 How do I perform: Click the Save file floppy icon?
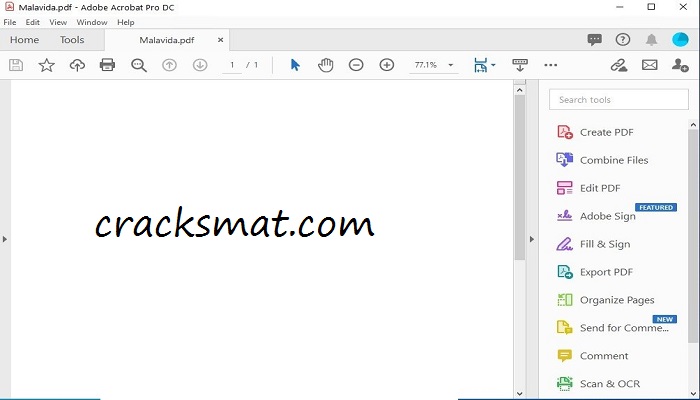click(16, 65)
